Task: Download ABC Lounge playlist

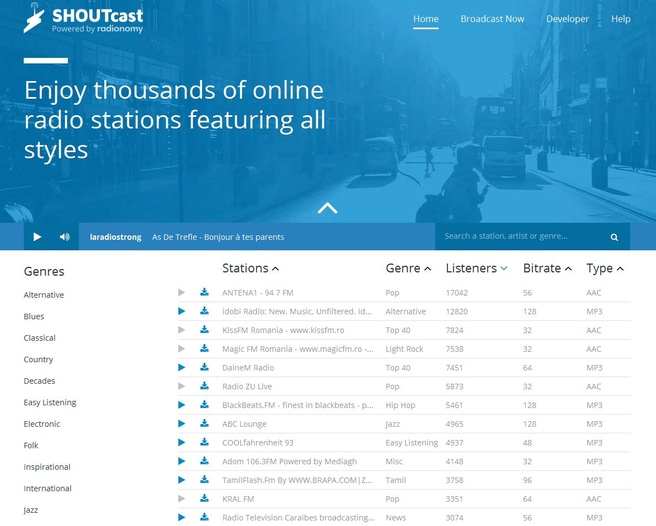Action: point(204,423)
